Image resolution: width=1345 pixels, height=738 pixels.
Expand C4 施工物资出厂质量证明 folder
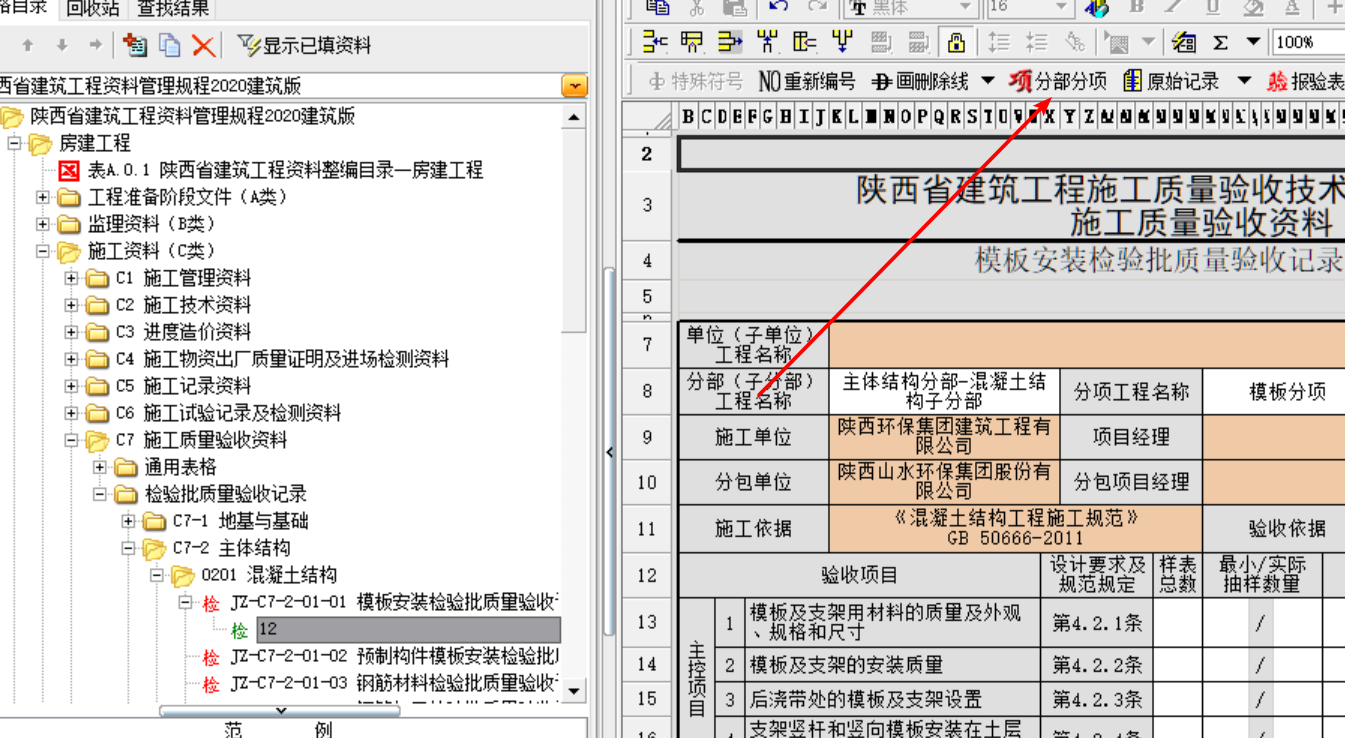(71, 360)
